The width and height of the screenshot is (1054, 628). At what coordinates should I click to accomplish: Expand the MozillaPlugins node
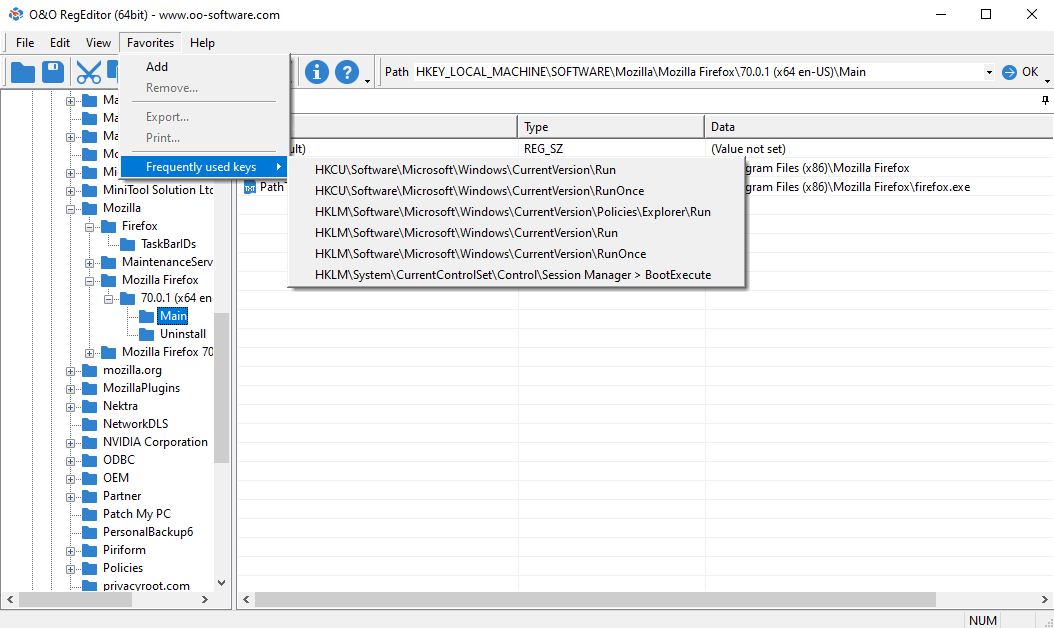pos(71,389)
